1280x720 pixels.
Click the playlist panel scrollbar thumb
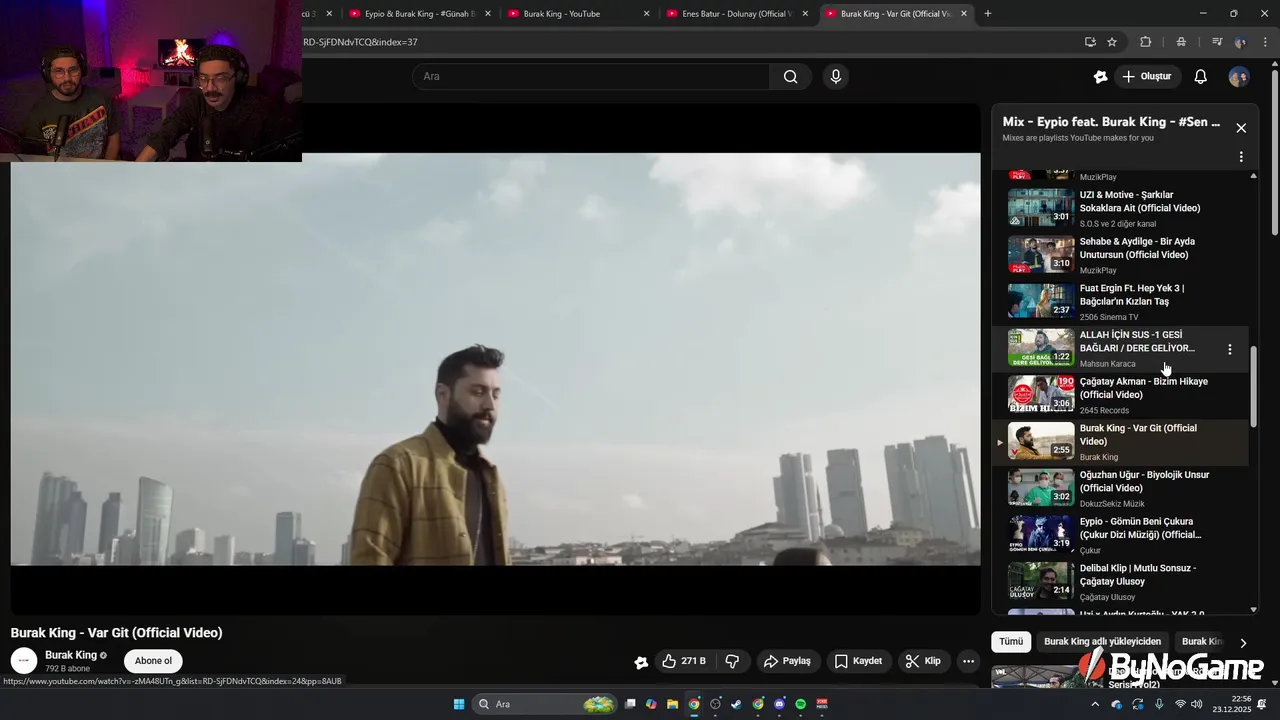(1254, 388)
